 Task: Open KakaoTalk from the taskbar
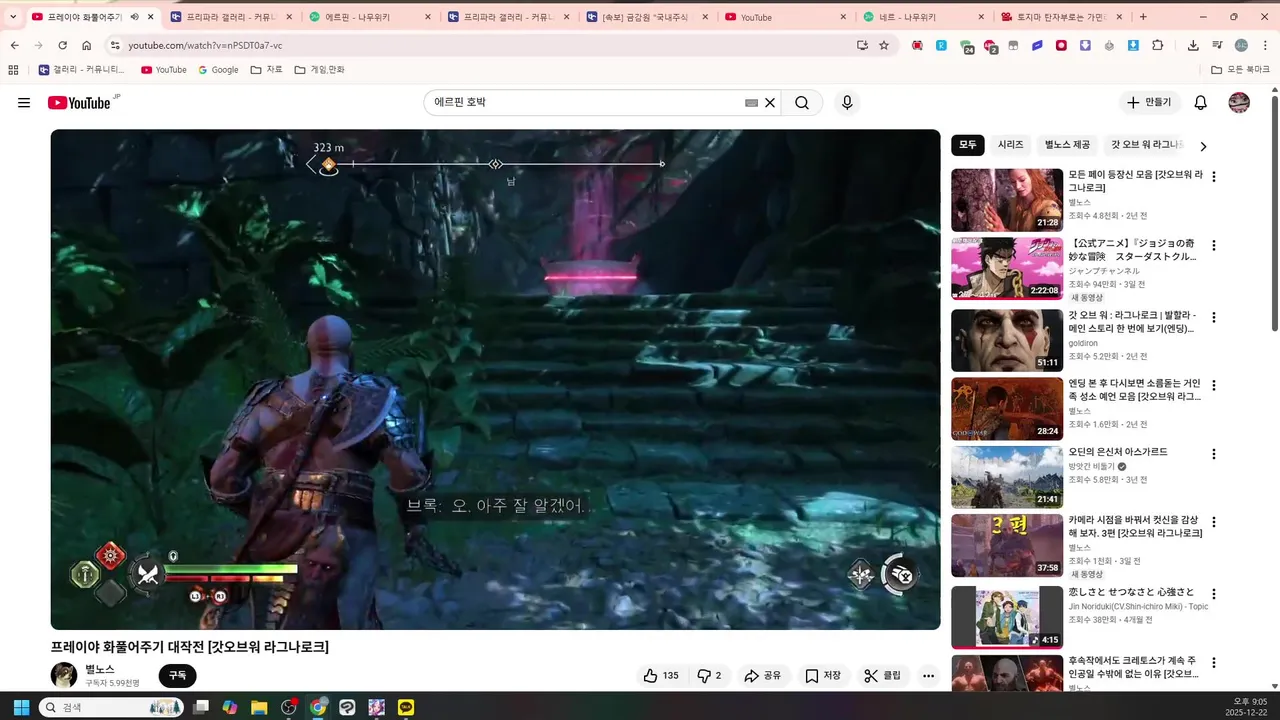(x=406, y=707)
